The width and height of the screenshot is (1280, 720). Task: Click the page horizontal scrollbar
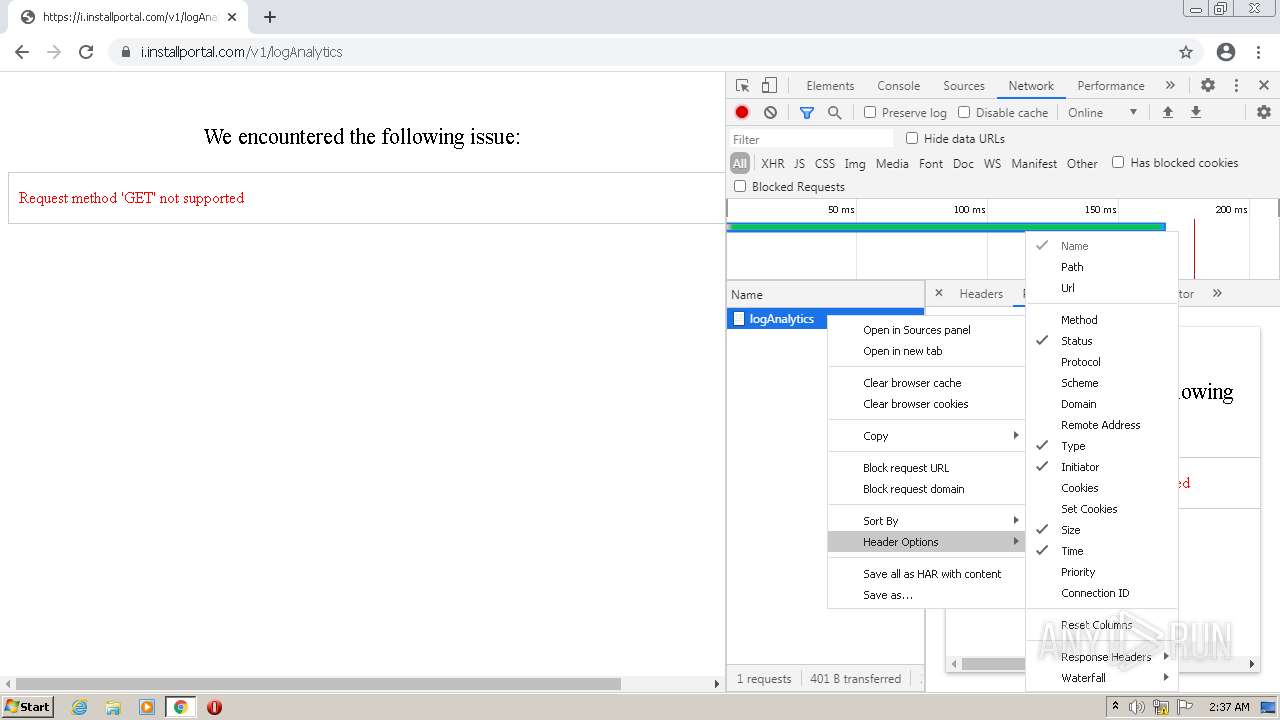coord(319,684)
